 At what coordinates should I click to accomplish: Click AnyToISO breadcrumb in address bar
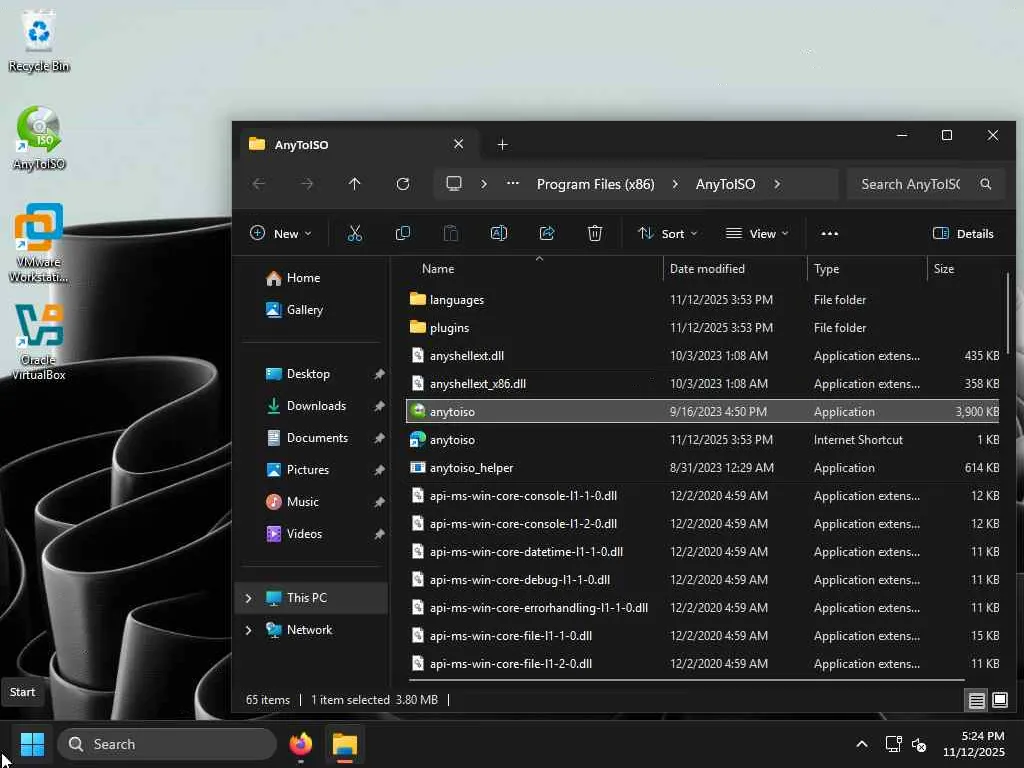[x=725, y=184]
